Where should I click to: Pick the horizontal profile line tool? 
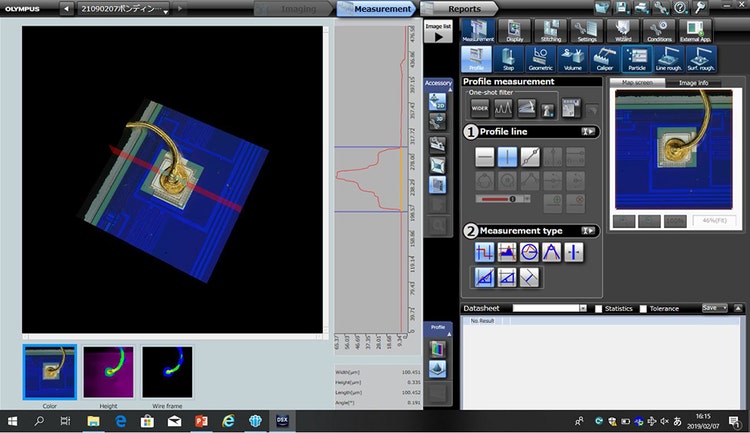coord(483,157)
